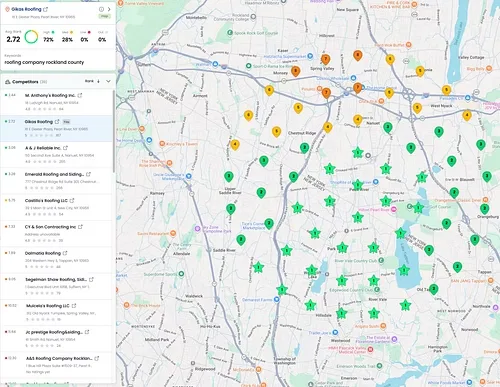Click The Estate at Florentine Gardens marker
This screenshot has height=387, width=500.
click(394, 339)
